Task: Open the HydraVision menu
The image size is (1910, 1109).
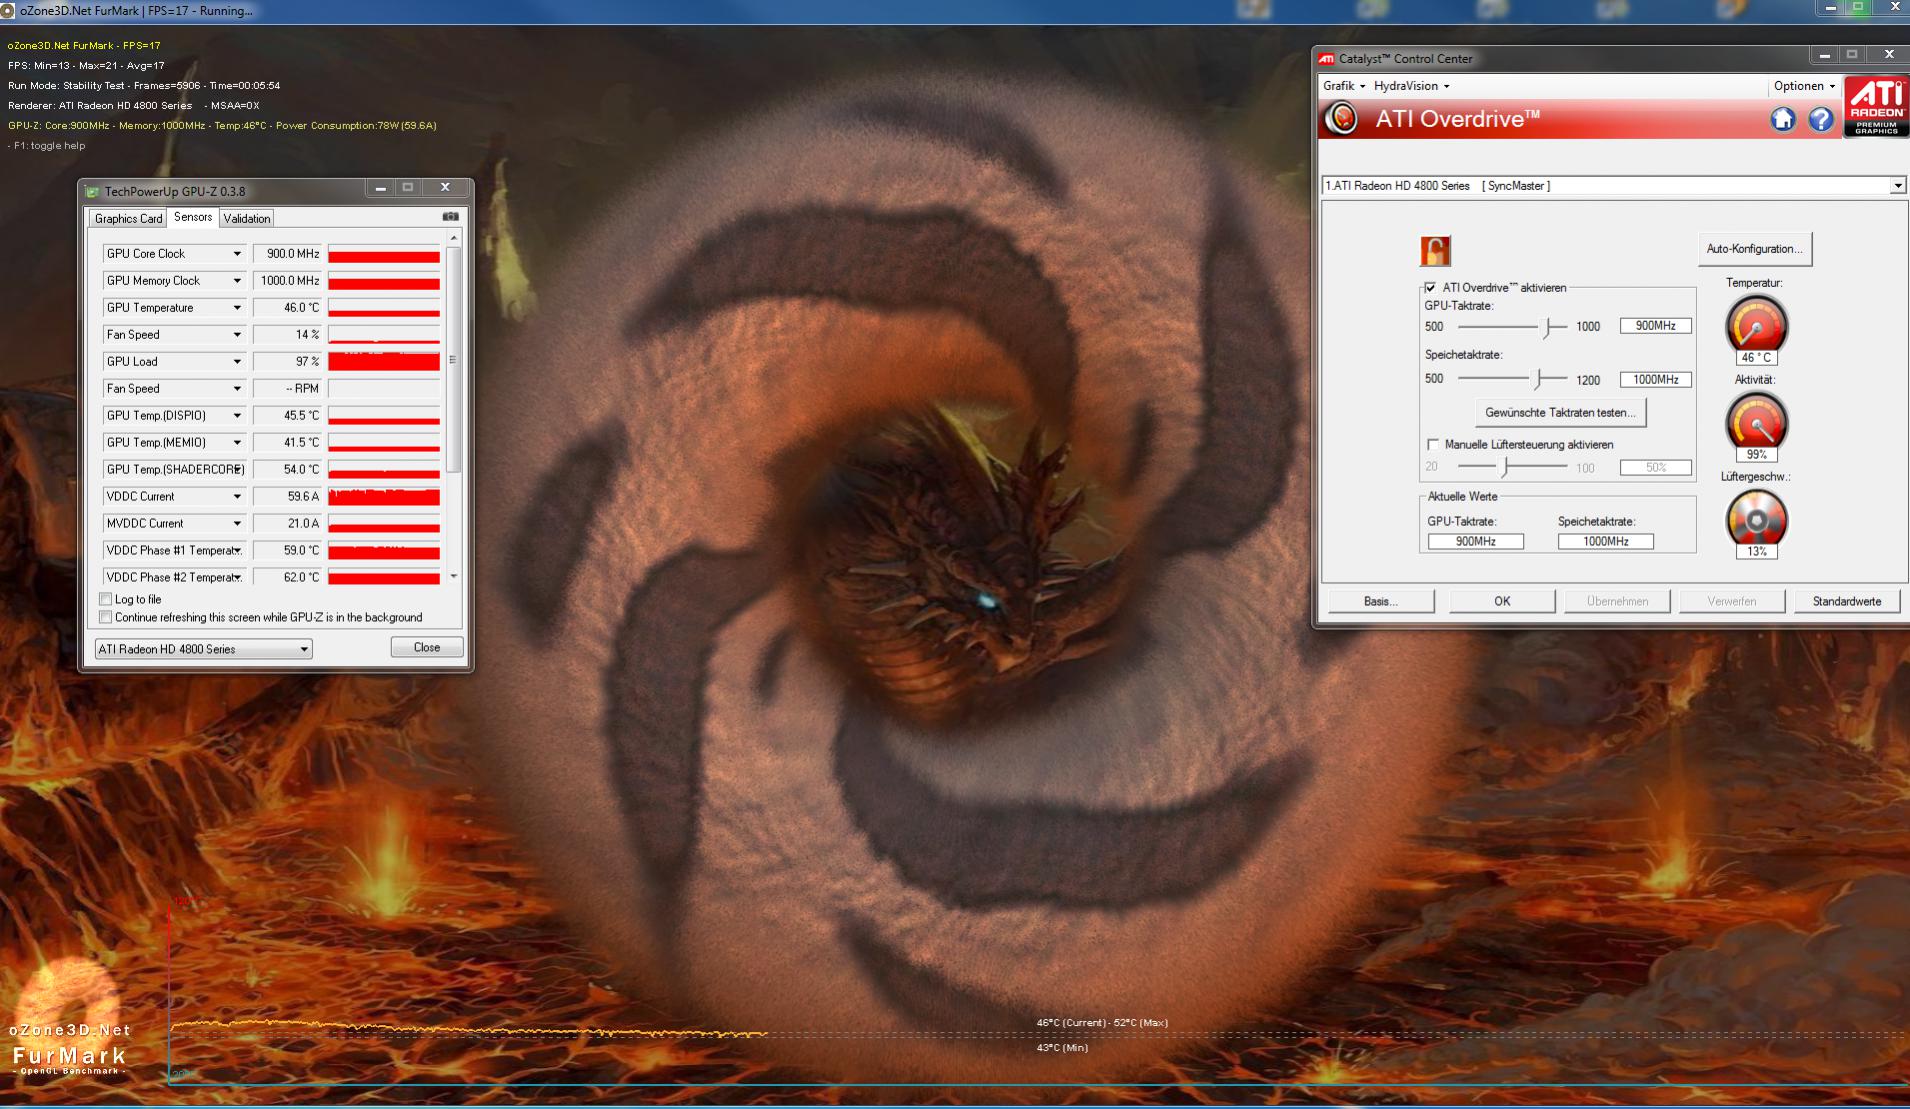Action: 1411,86
